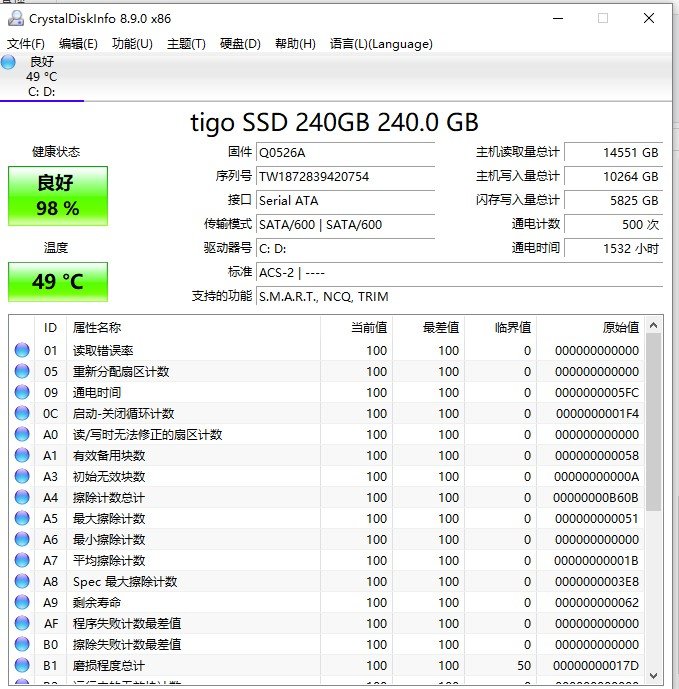Click the green 49 °C temperature button
This screenshot has width=679, height=689.
point(58,282)
